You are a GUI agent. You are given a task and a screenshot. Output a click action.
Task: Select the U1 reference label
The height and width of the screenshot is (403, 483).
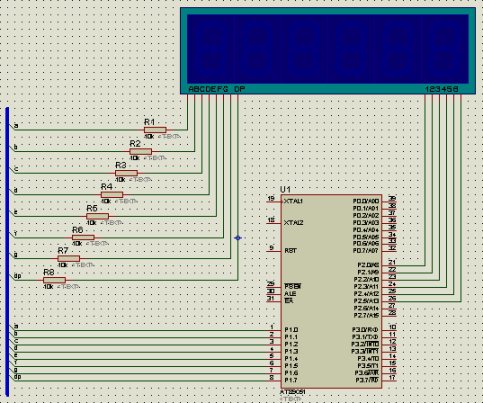pyautogui.click(x=286, y=189)
